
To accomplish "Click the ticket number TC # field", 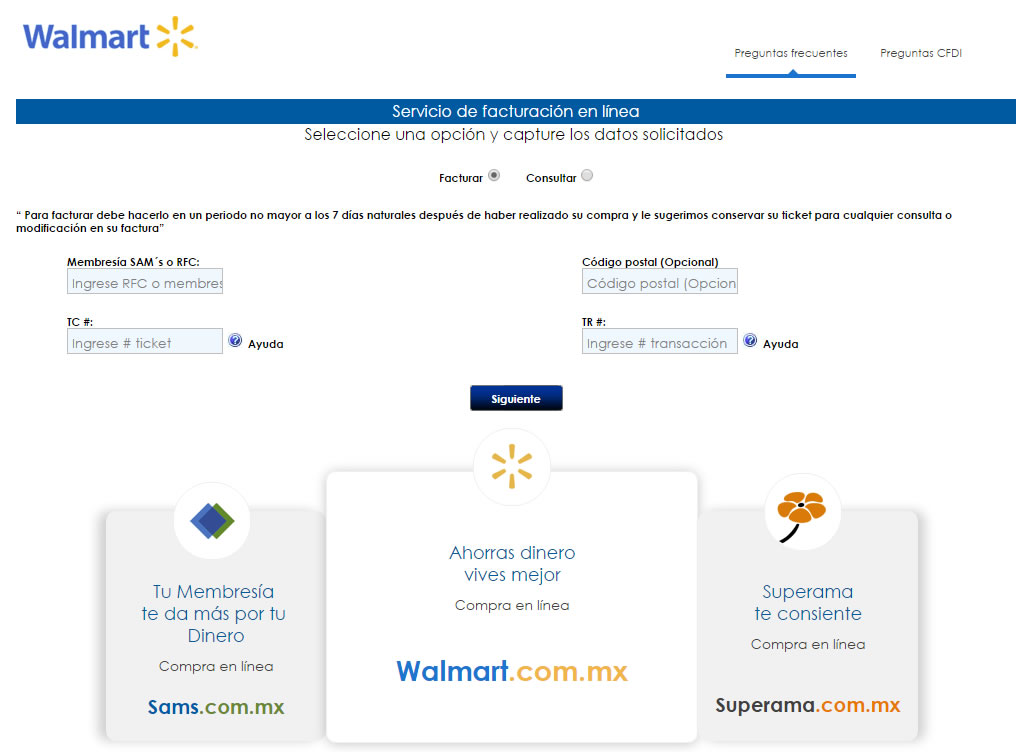I will coord(145,342).
